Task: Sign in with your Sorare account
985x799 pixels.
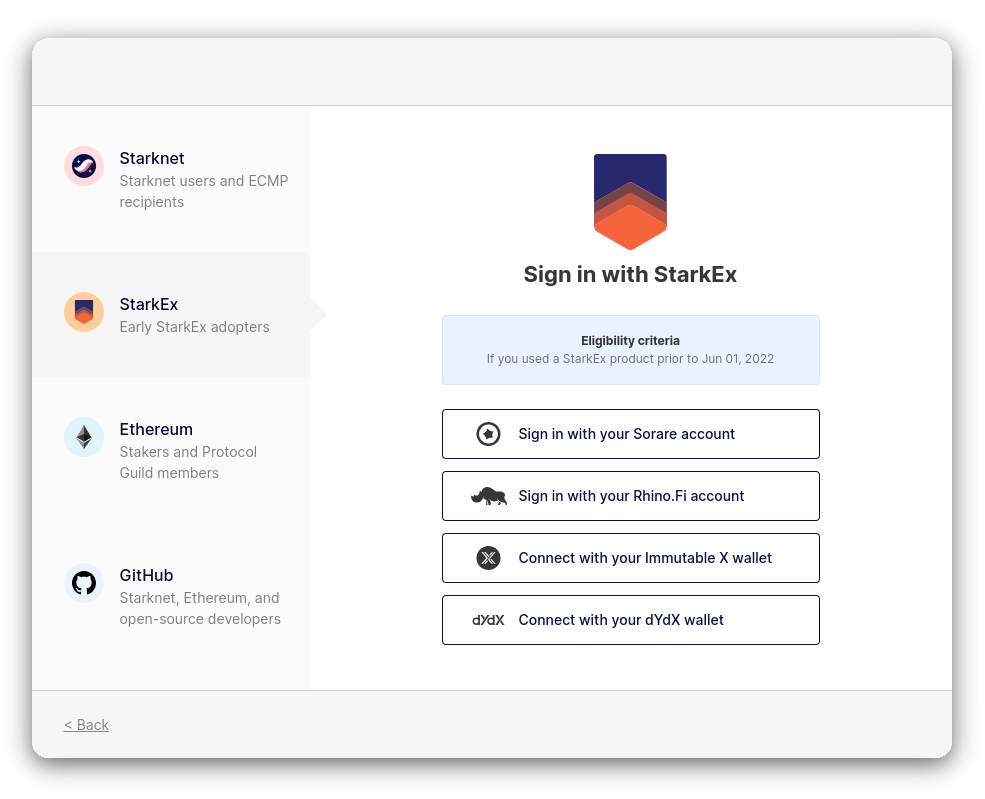Action: click(631, 434)
